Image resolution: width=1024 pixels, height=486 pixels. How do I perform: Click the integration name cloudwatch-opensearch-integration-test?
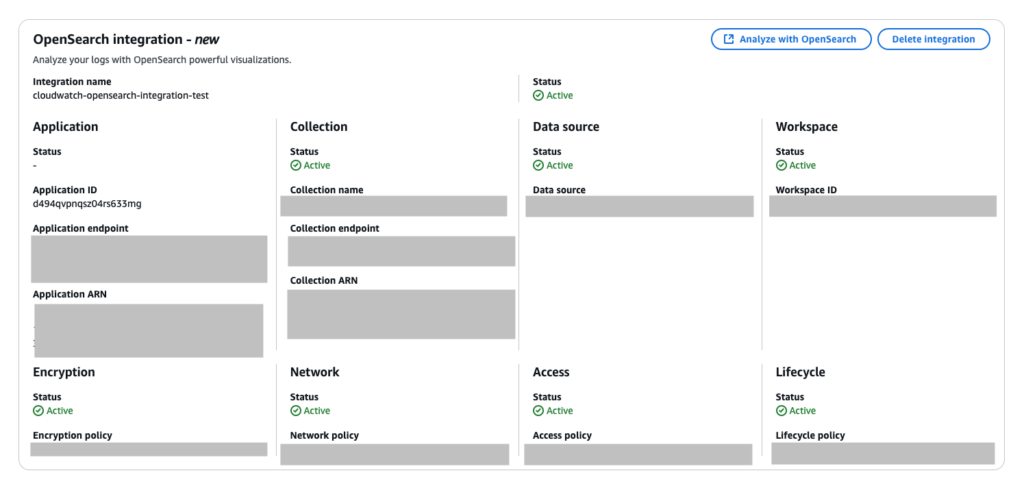point(121,95)
